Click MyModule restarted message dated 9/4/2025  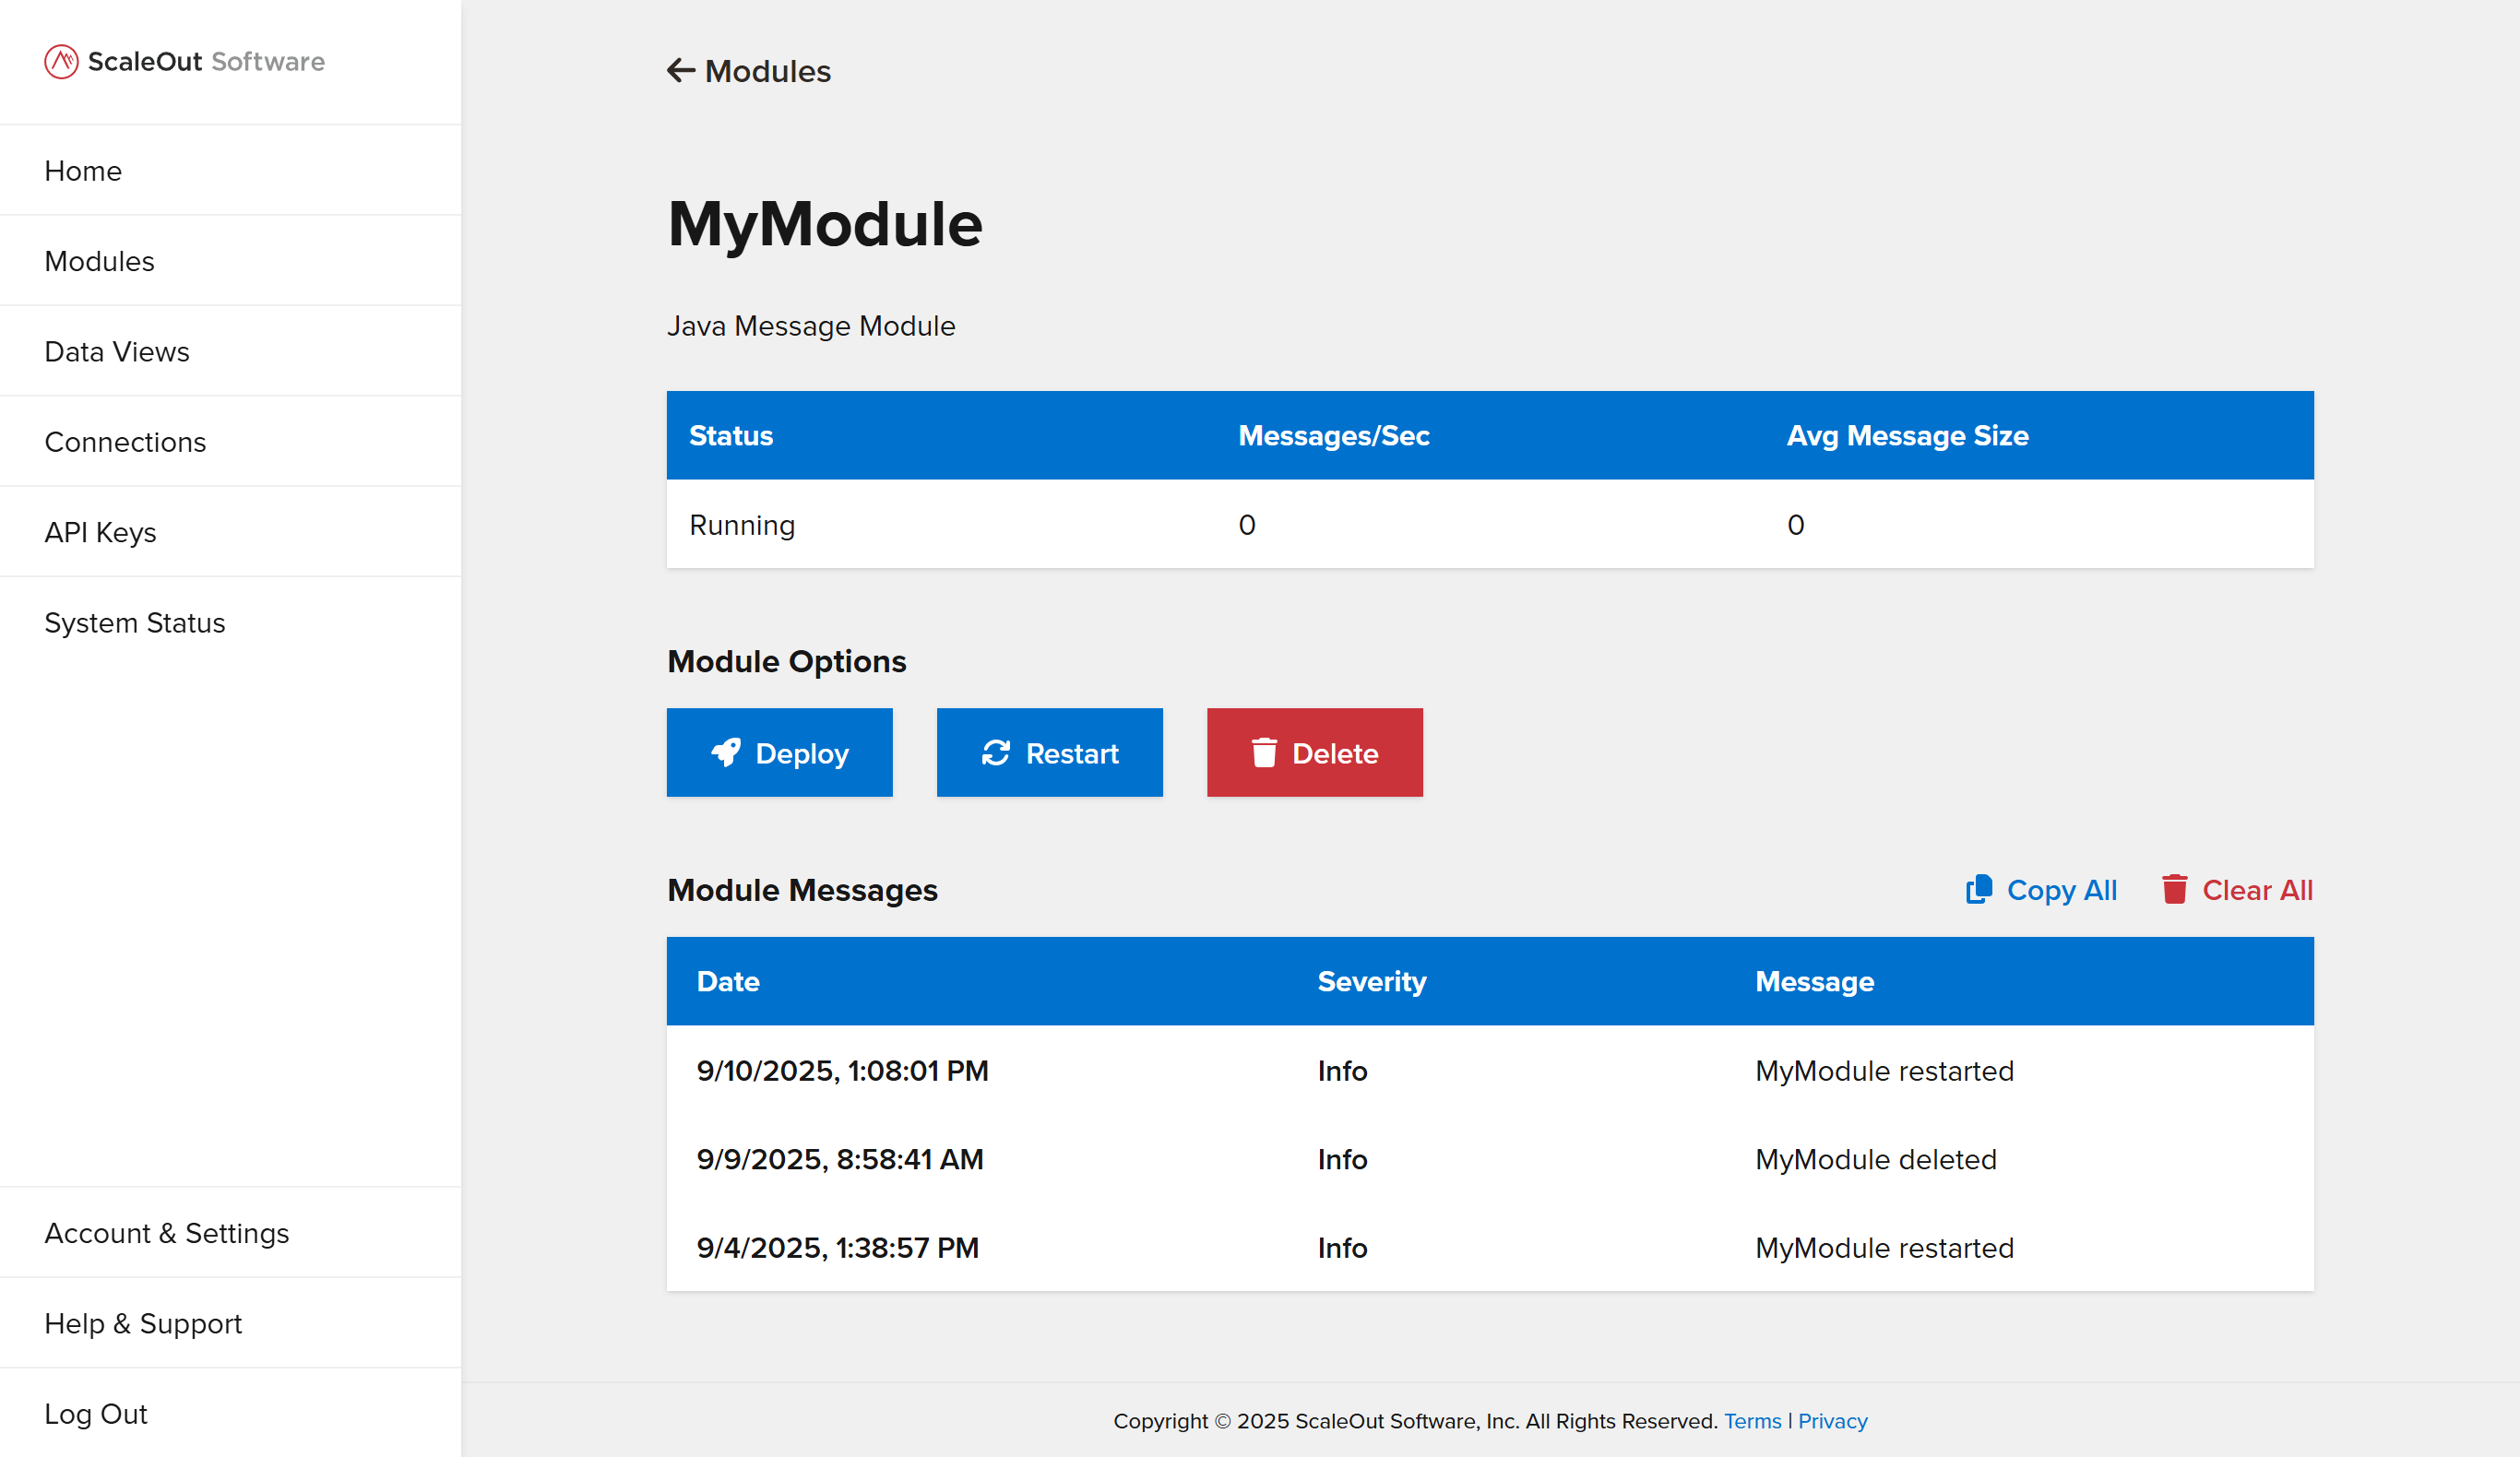point(1884,1248)
